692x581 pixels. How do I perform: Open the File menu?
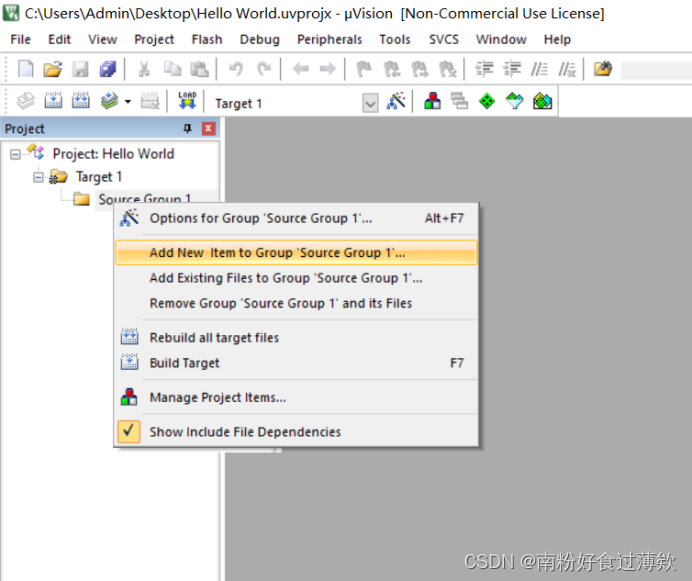(21, 39)
